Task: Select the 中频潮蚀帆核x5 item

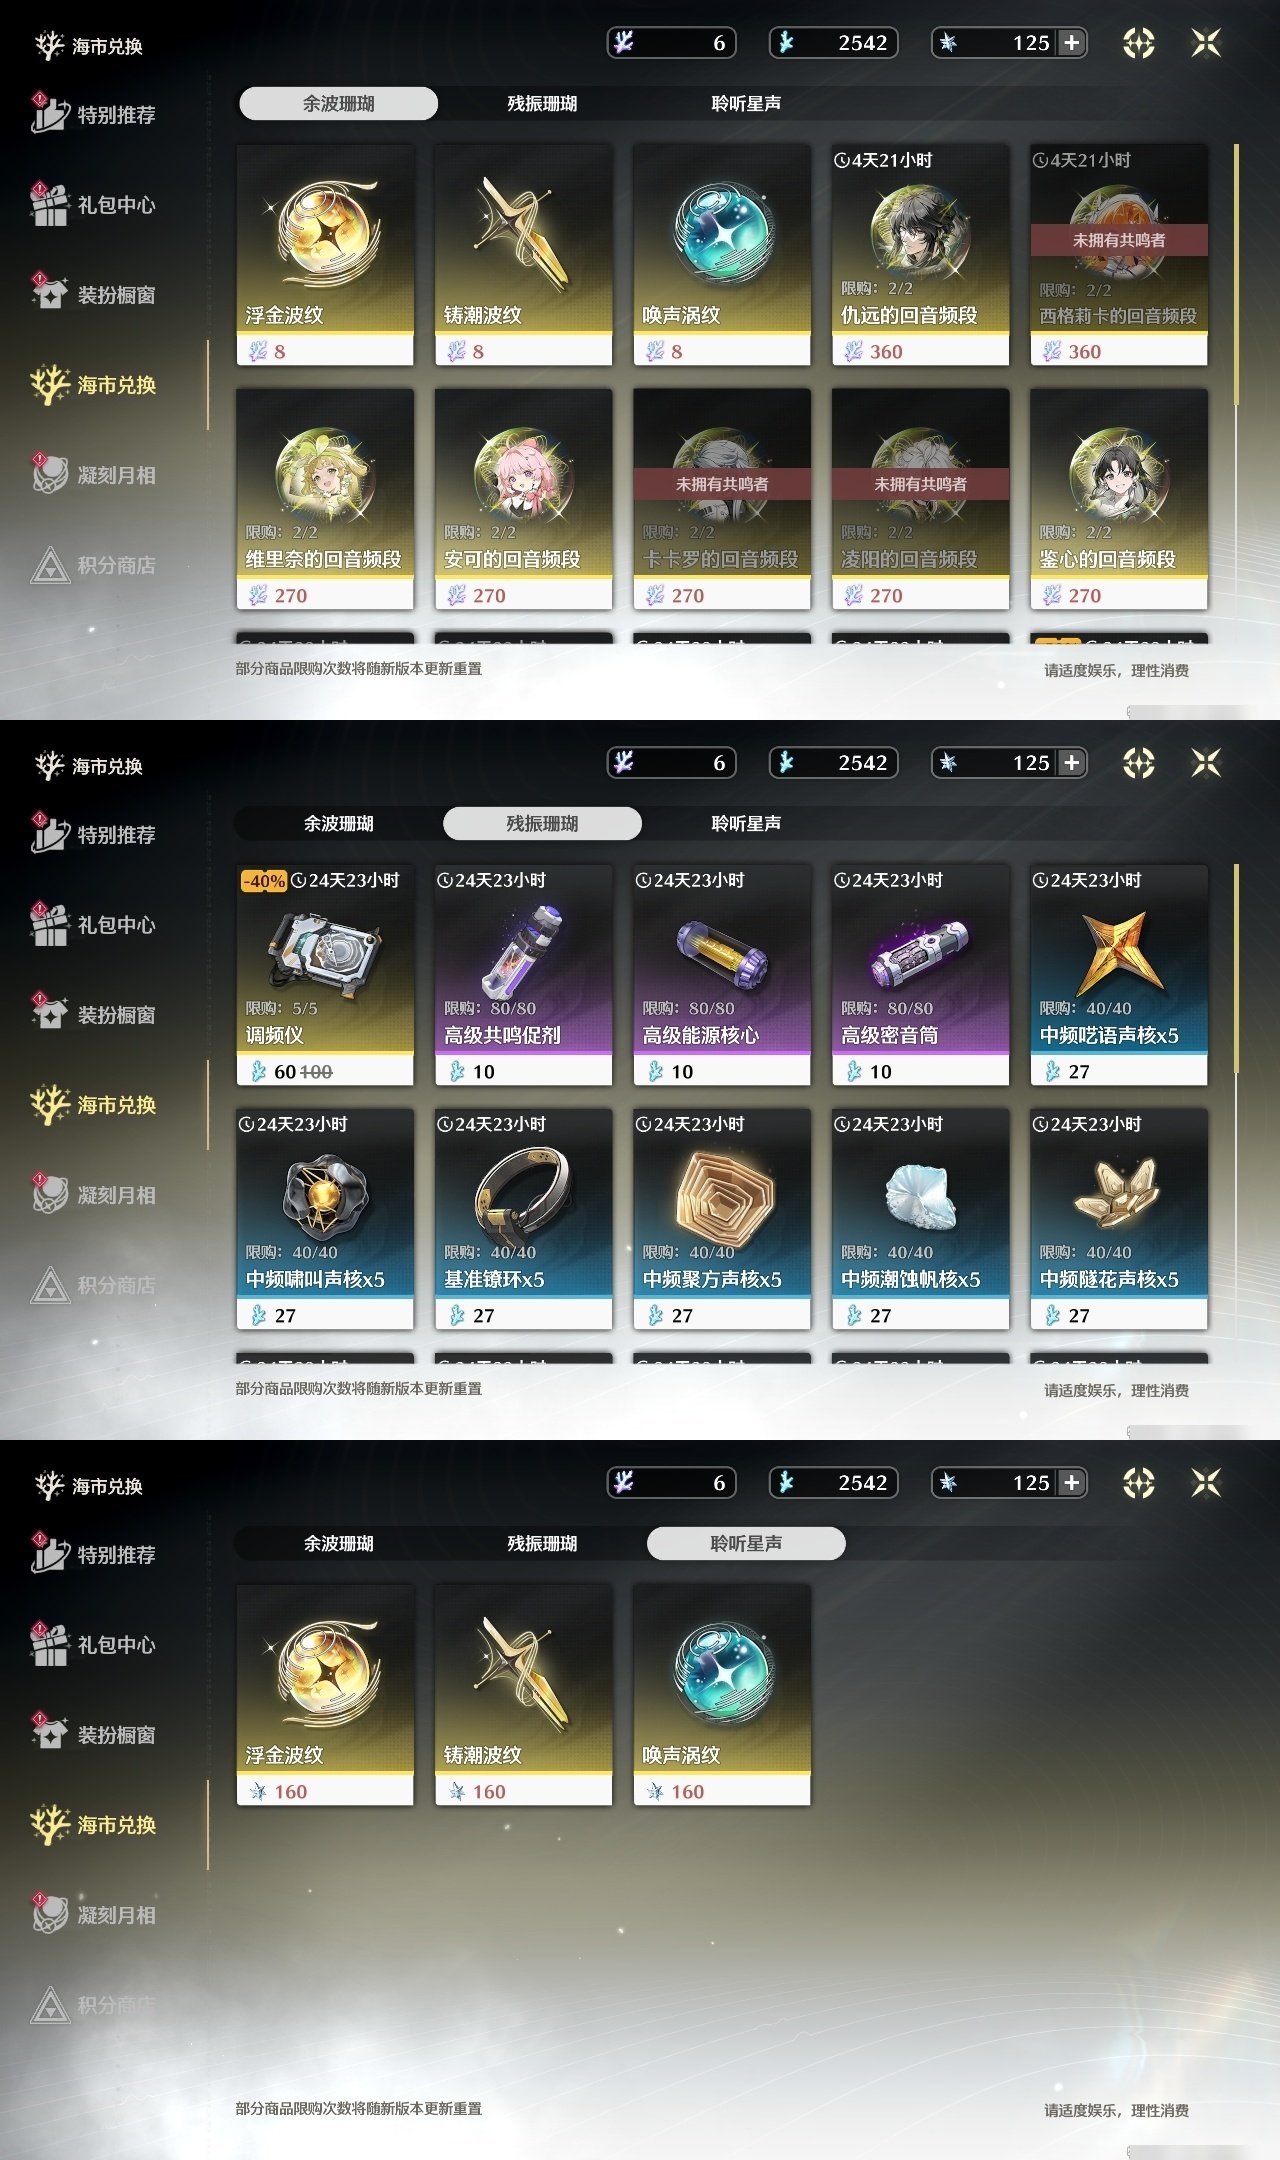Action: click(x=920, y=1219)
